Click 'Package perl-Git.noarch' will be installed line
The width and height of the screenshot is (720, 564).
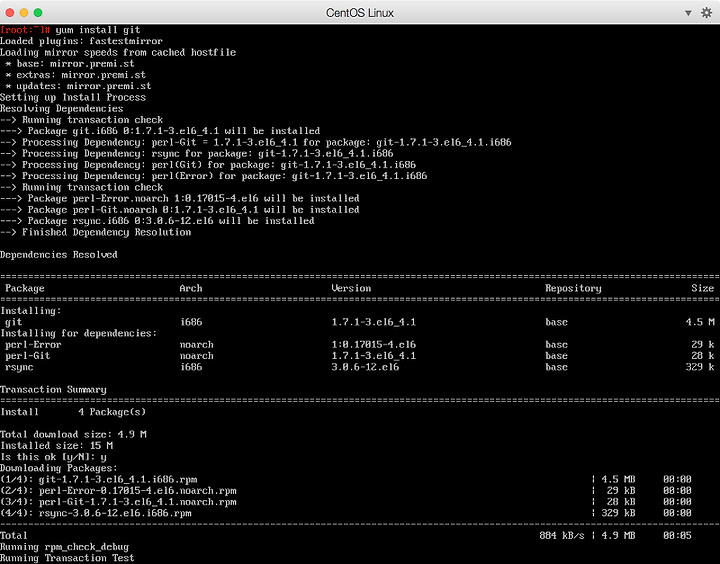(x=180, y=210)
